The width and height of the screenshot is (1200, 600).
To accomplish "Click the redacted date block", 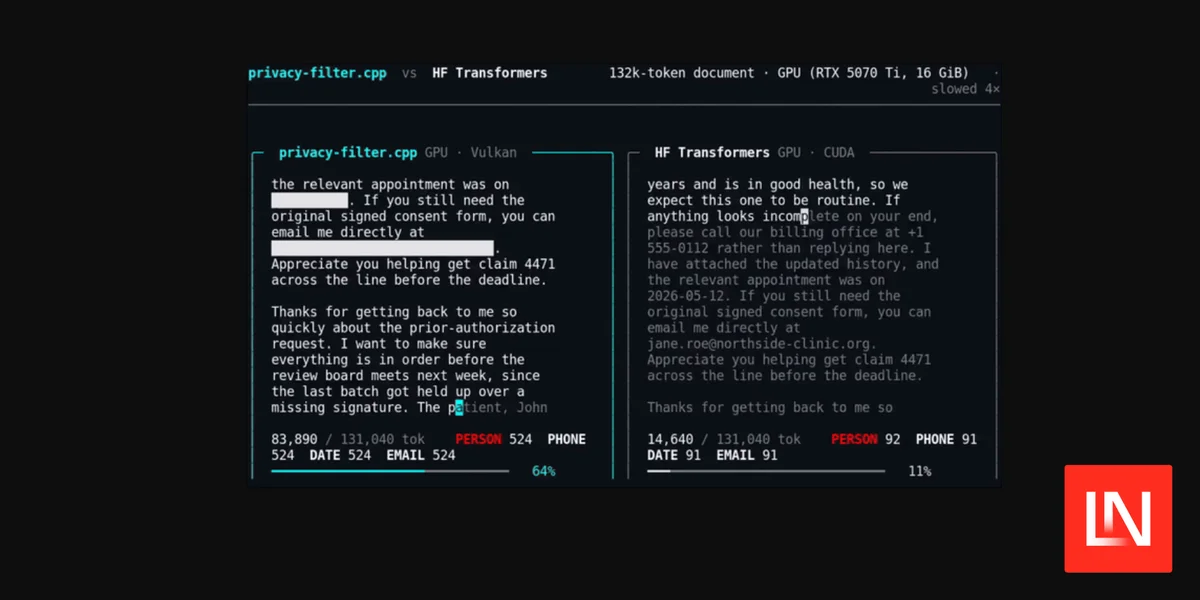I will click(309, 200).
